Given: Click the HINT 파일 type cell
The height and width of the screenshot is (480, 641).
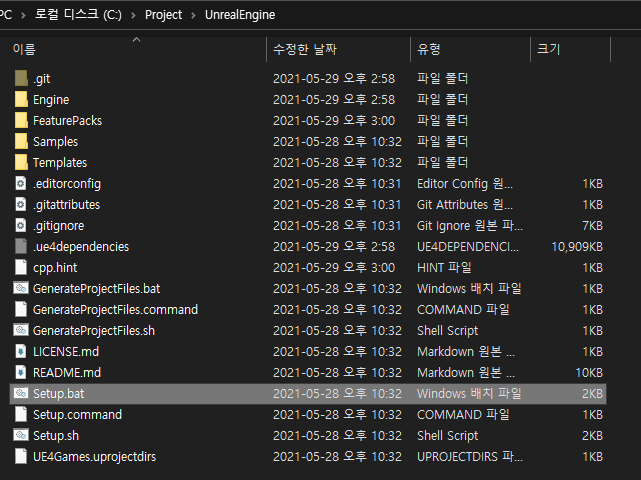Looking at the screenshot, I should (444, 267).
